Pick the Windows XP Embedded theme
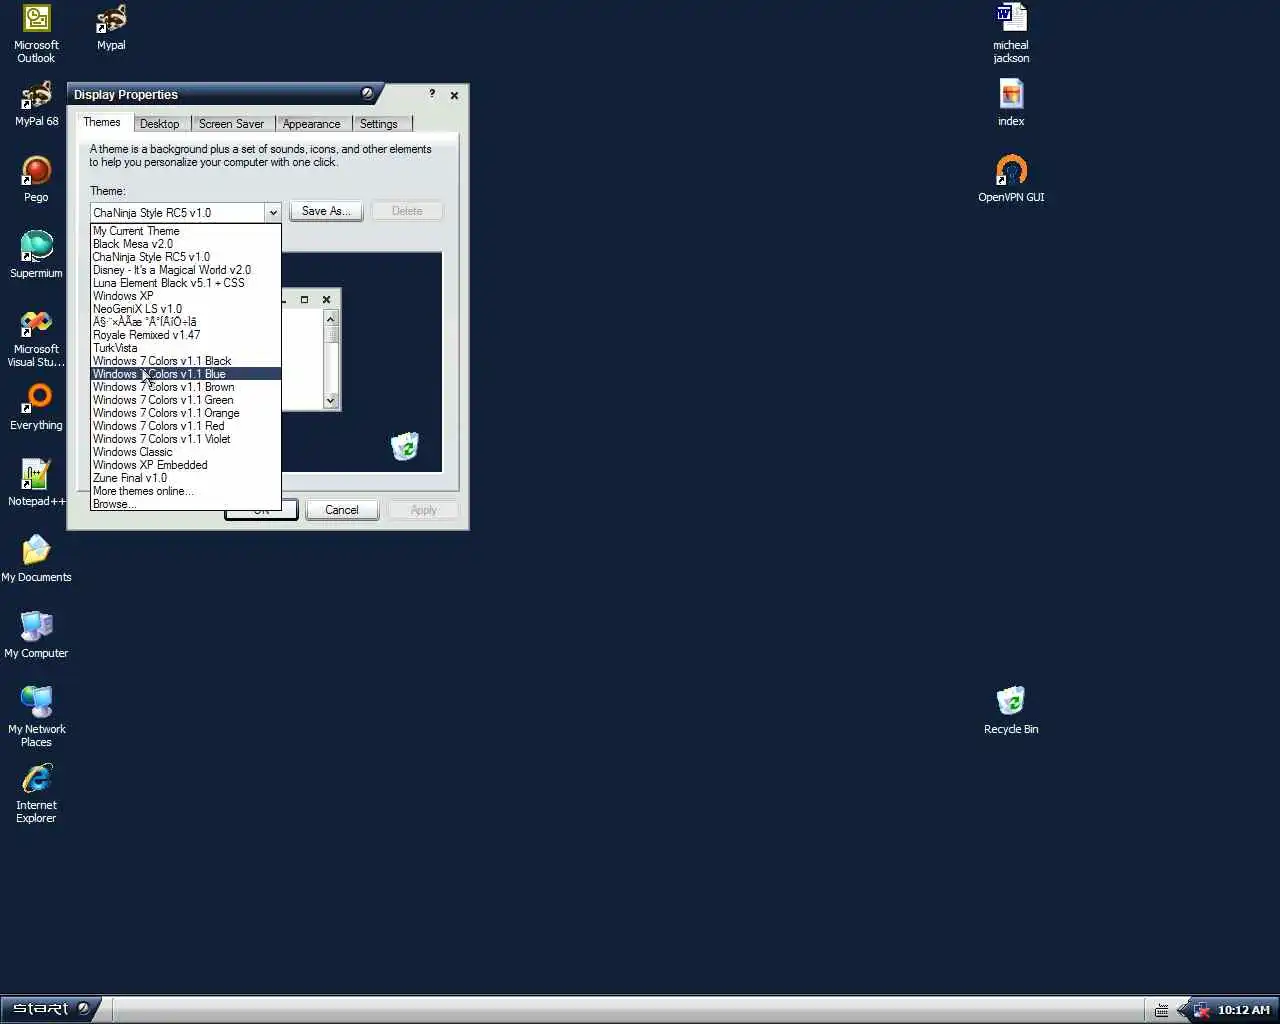Image resolution: width=1280 pixels, height=1024 pixels. pyautogui.click(x=185, y=465)
